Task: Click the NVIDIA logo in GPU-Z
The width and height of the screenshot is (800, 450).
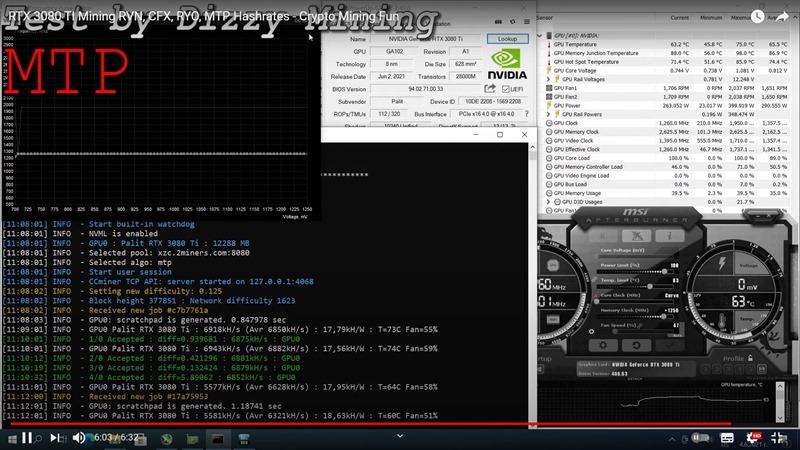Action: tap(507, 64)
